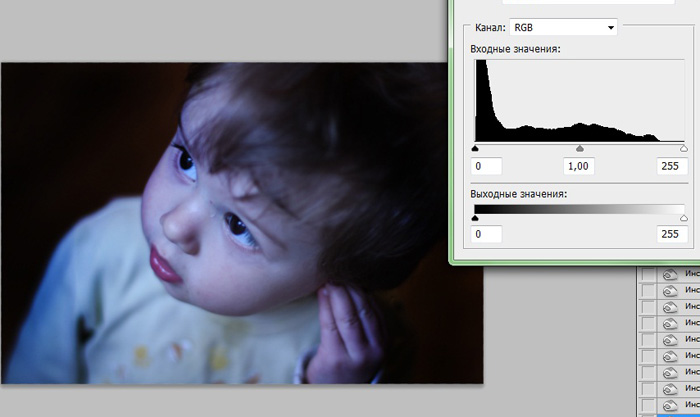Click the Входные значения label
700x417 pixels.
(515, 49)
